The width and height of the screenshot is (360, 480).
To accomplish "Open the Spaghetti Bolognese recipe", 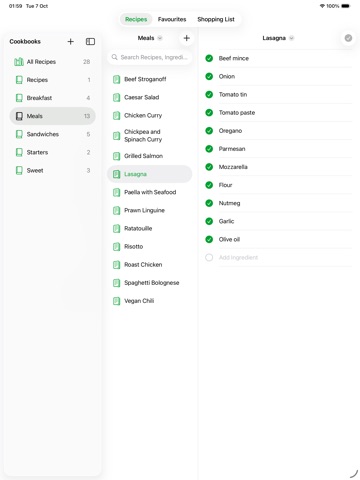I will pos(150,283).
